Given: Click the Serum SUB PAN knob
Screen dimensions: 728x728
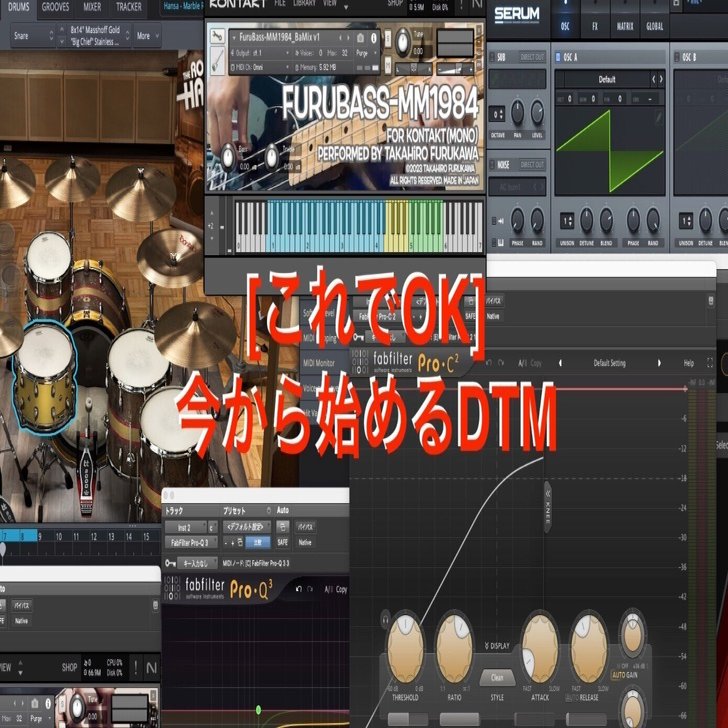Looking at the screenshot, I should [517, 112].
